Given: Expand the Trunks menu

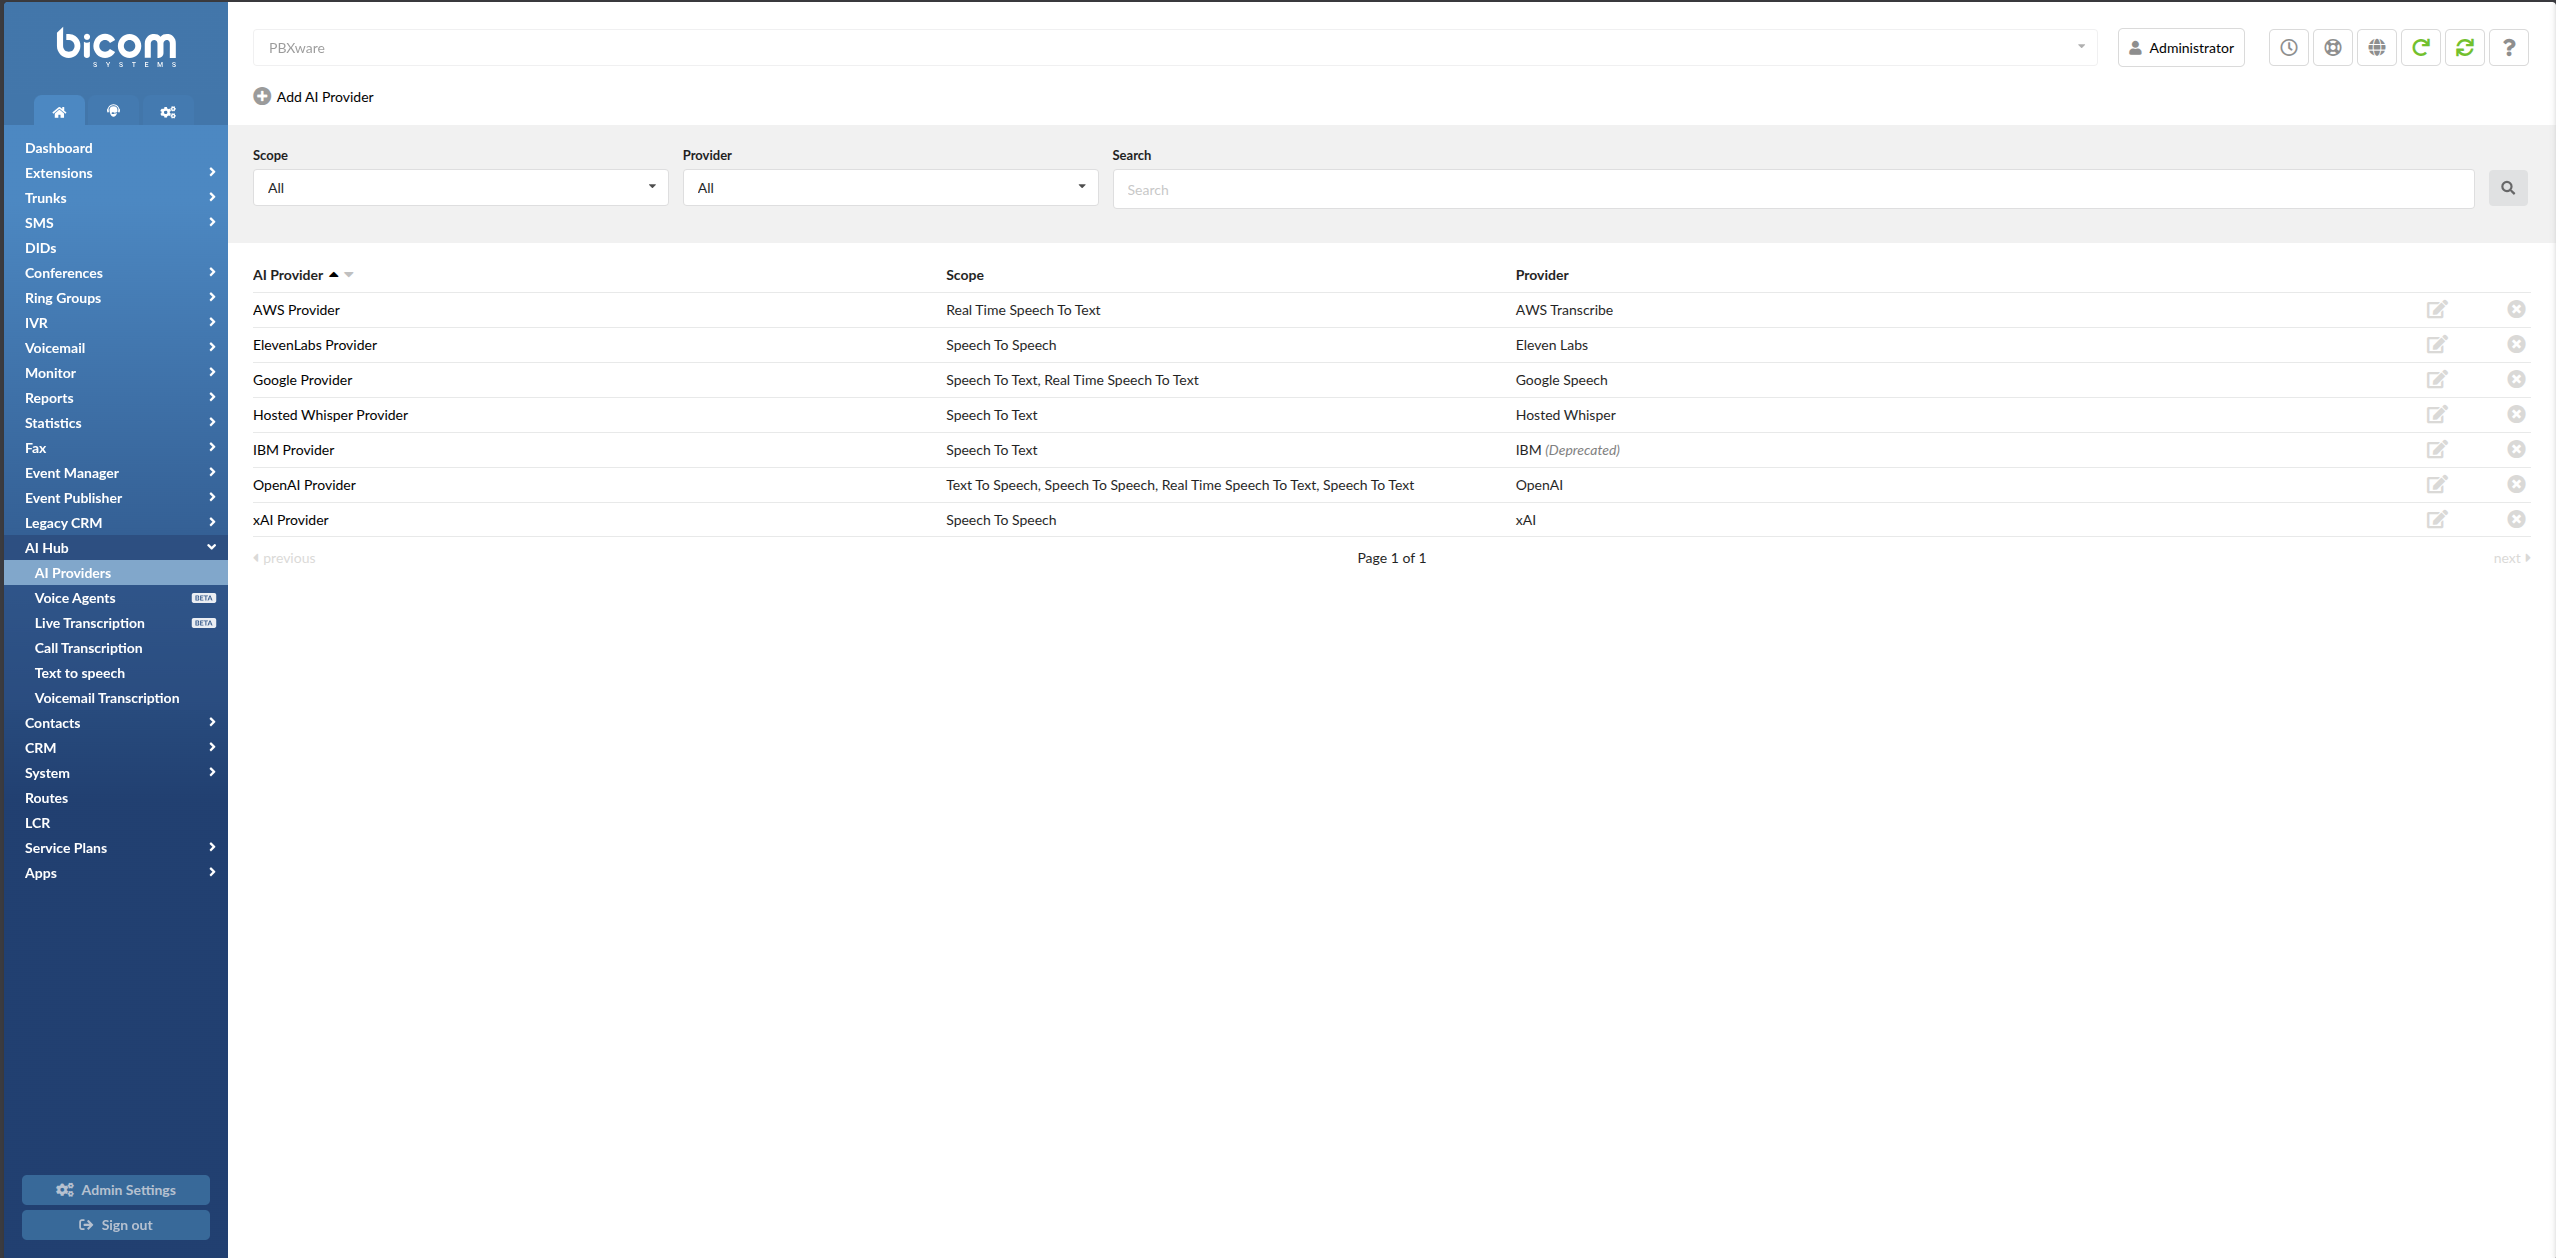Looking at the screenshot, I should tap(116, 198).
